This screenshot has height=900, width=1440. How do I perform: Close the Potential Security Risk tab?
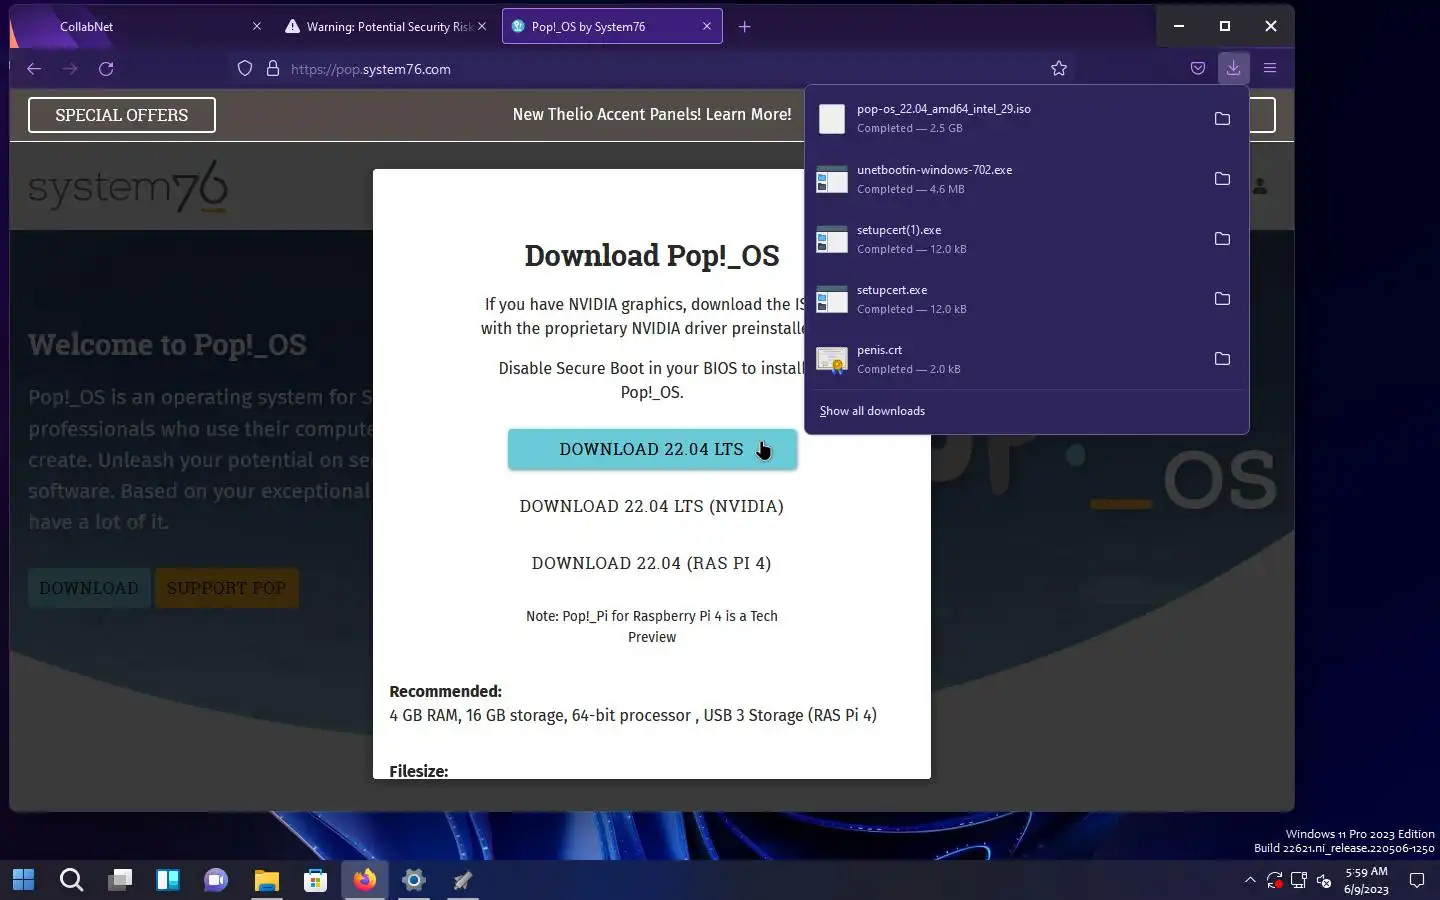pos(482,27)
